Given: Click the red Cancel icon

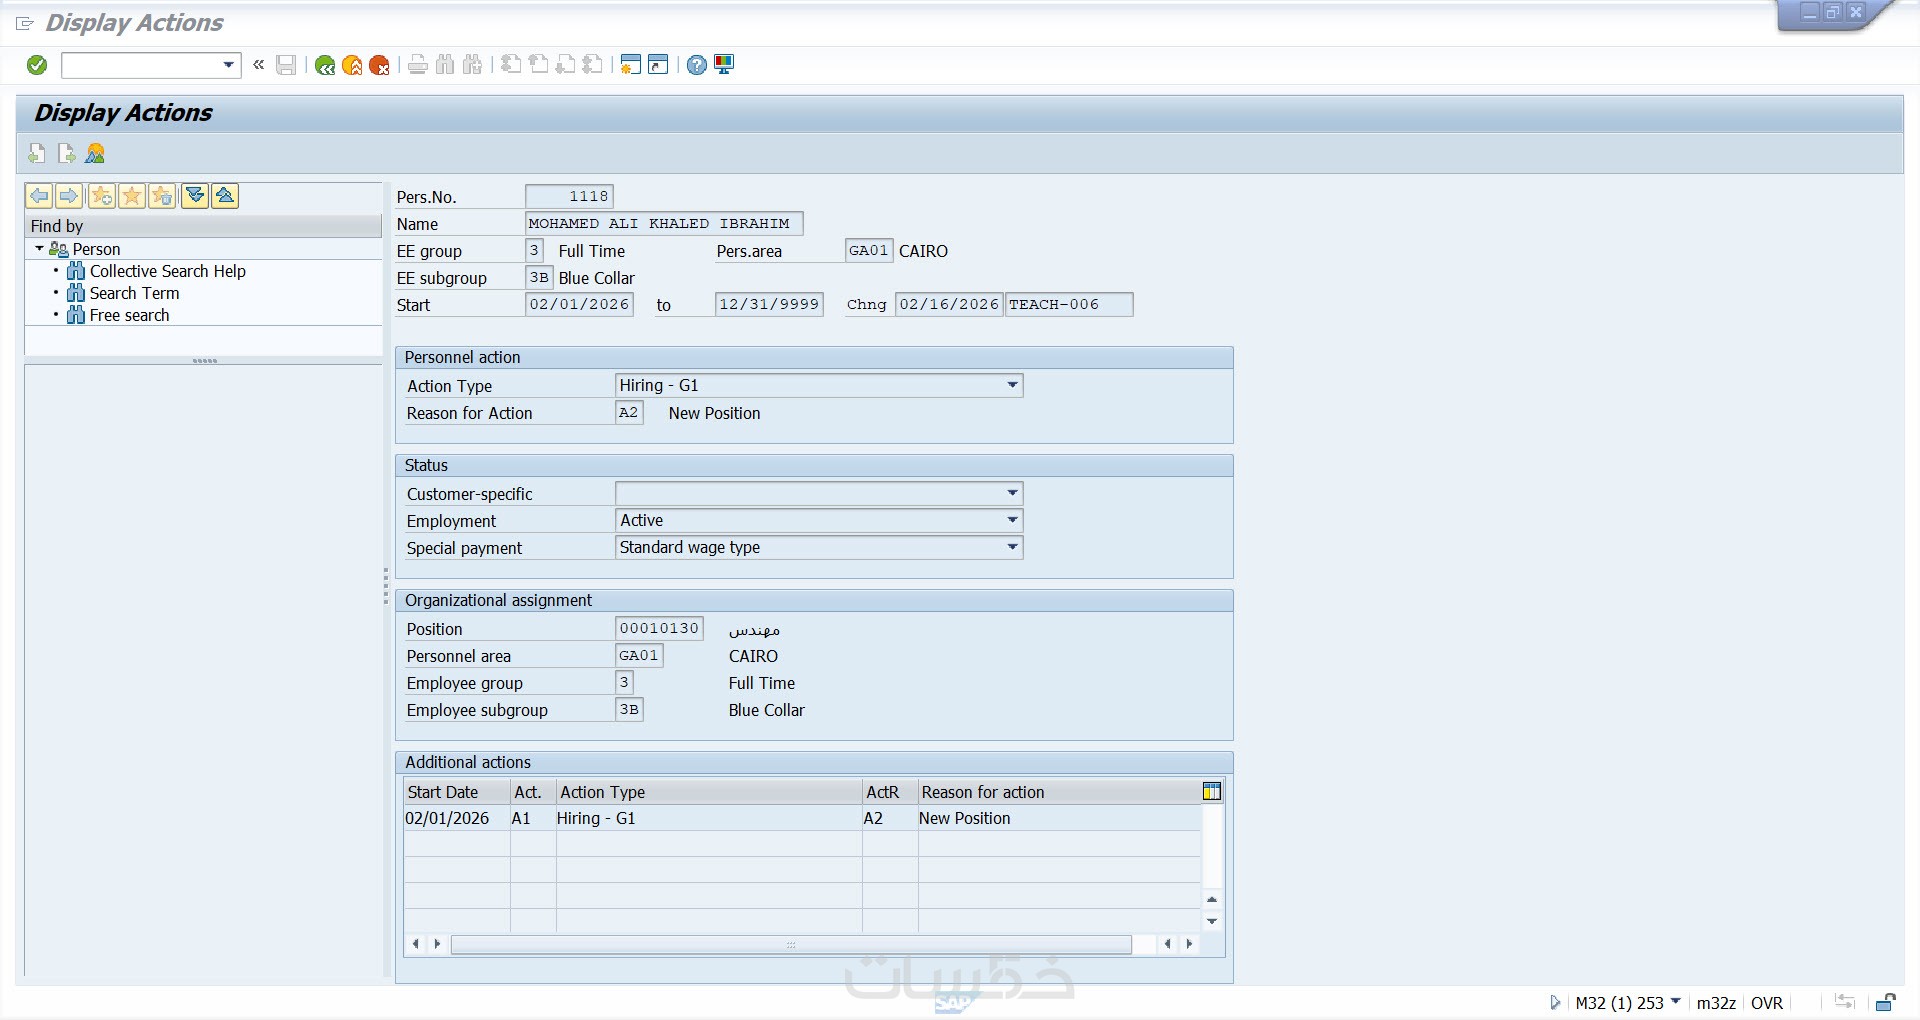Looking at the screenshot, I should (x=379, y=65).
